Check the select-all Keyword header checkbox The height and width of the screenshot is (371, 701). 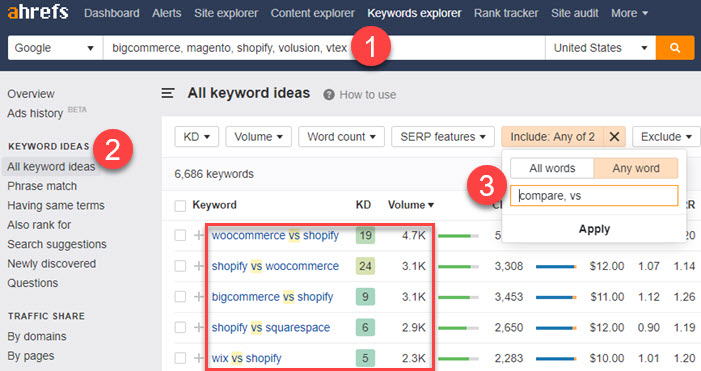coord(180,206)
